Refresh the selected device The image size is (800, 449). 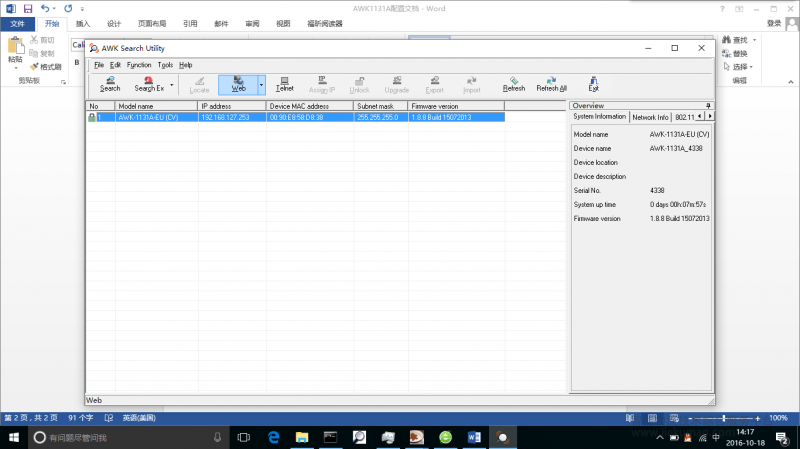[x=514, y=85]
